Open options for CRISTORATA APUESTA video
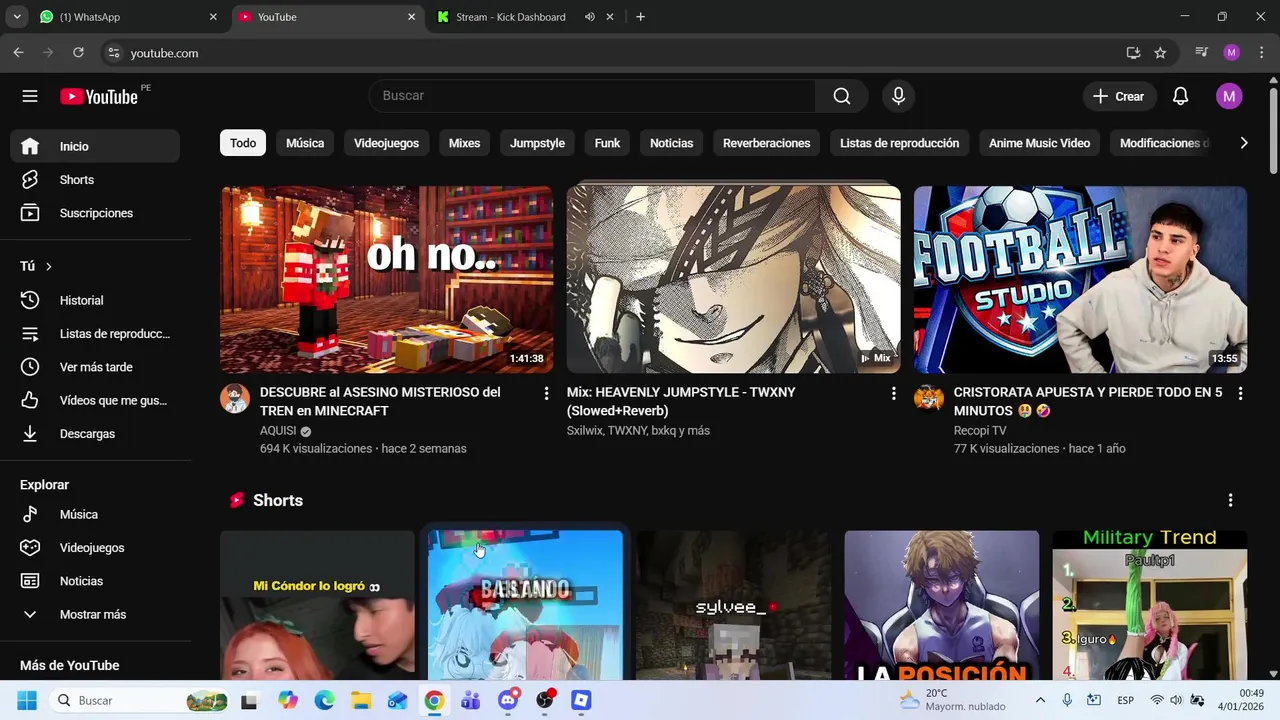This screenshot has height=720, width=1280. (x=1240, y=394)
